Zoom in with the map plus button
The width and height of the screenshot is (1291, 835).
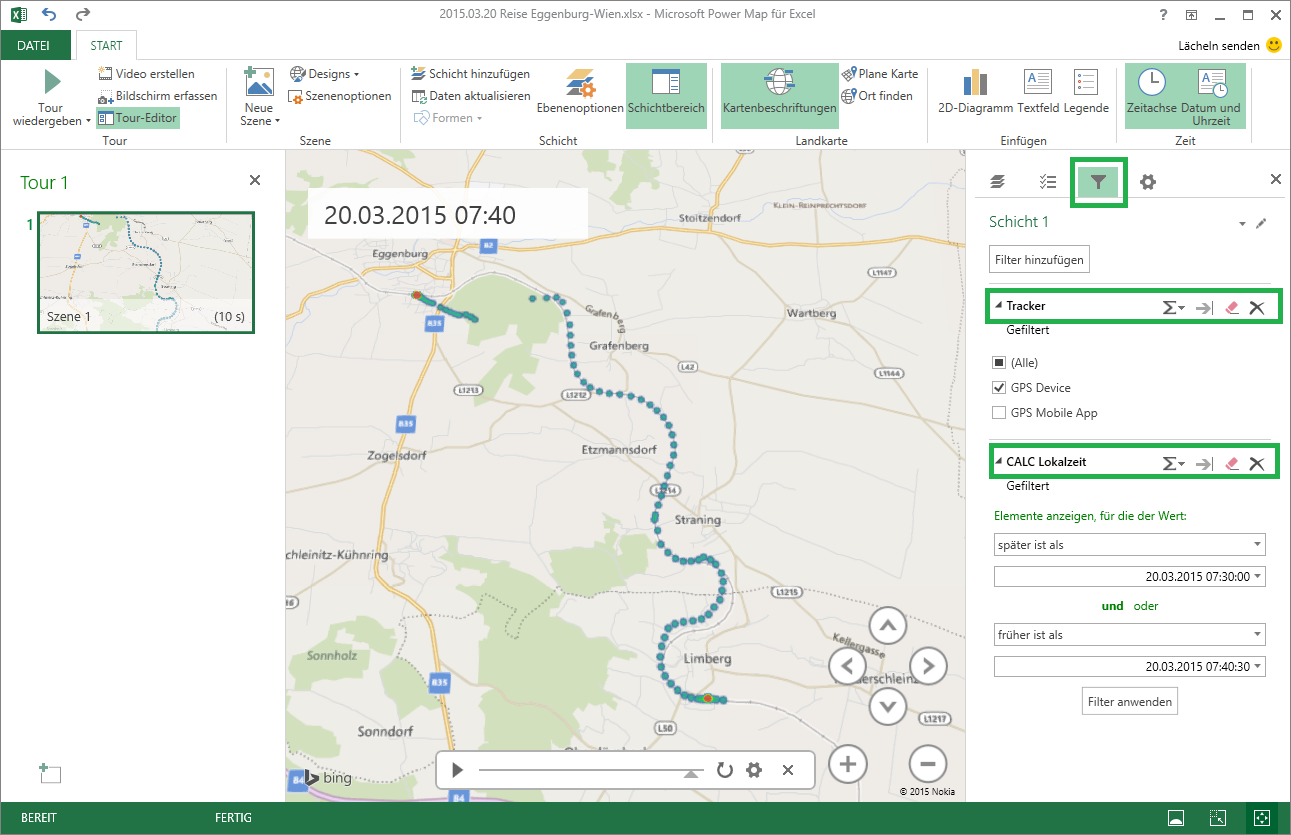(x=848, y=765)
